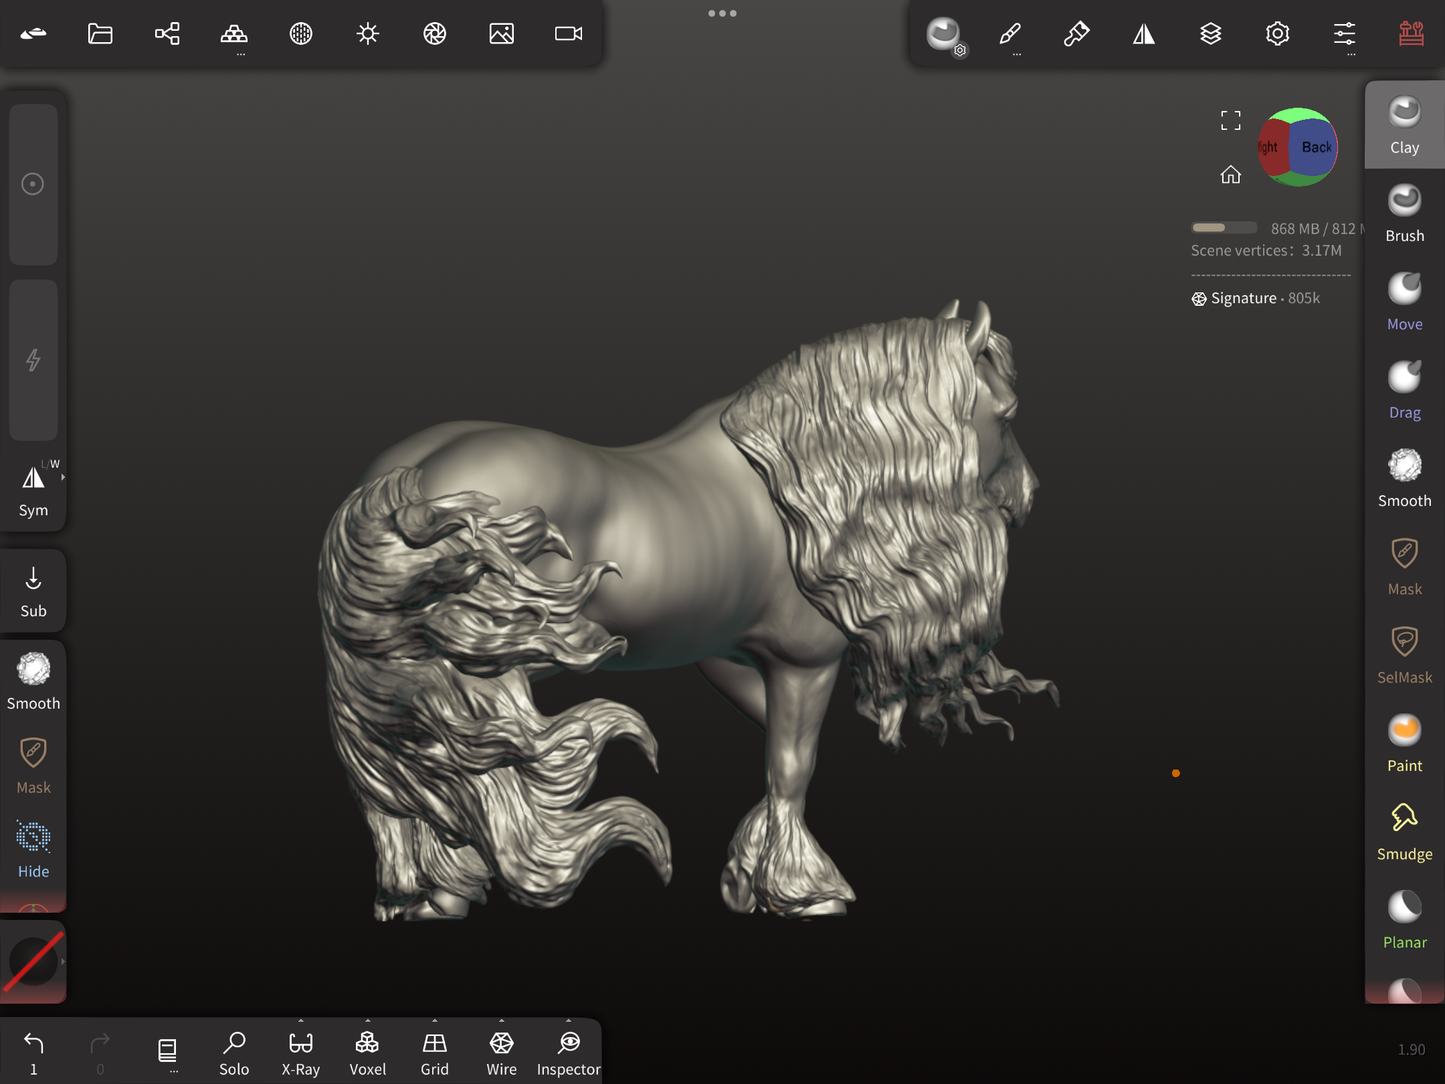Choose the Drag brush tool
Viewport: 1445px width, 1084px height.
pos(1404,389)
